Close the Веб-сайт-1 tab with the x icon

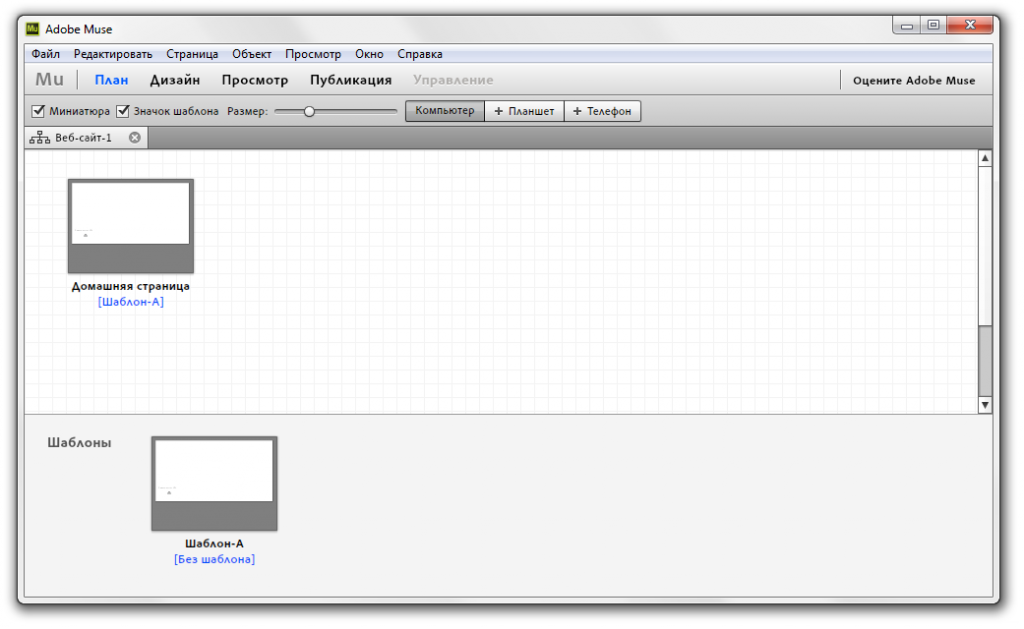pyautogui.click(x=134, y=138)
